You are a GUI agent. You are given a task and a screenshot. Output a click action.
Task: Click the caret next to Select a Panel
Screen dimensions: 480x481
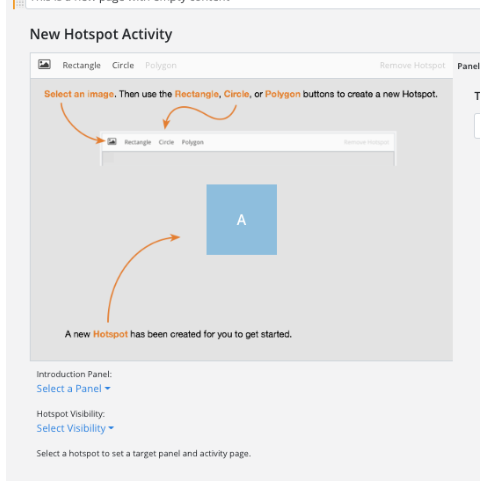107,389
